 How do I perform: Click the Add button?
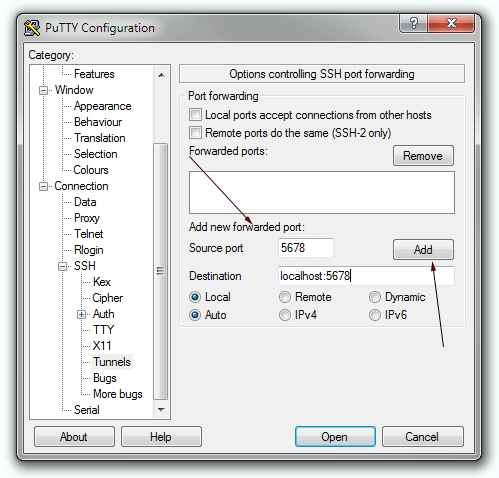coord(423,249)
